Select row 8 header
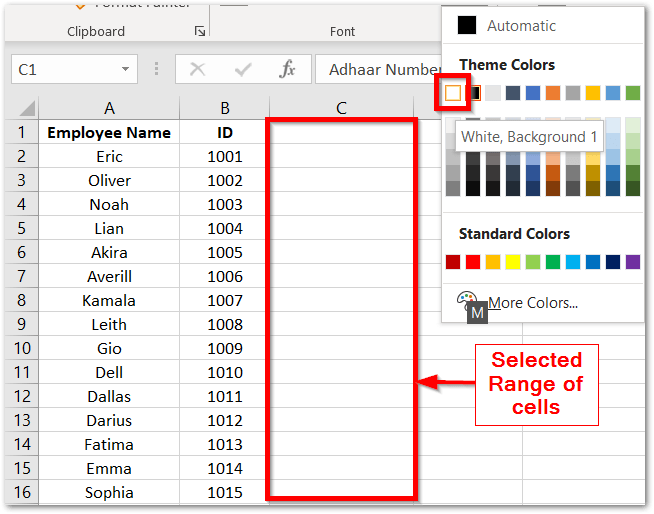The image size is (654, 514). (x=22, y=300)
